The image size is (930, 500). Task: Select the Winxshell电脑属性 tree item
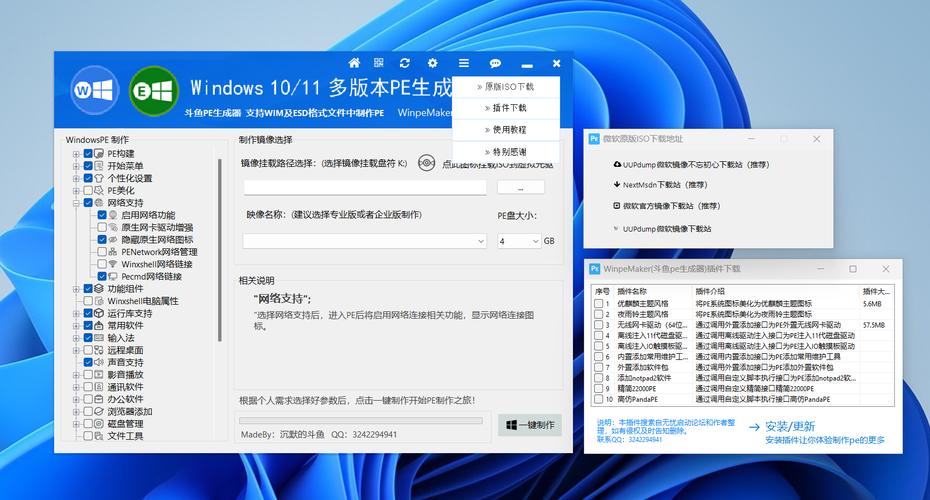(x=142, y=301)
